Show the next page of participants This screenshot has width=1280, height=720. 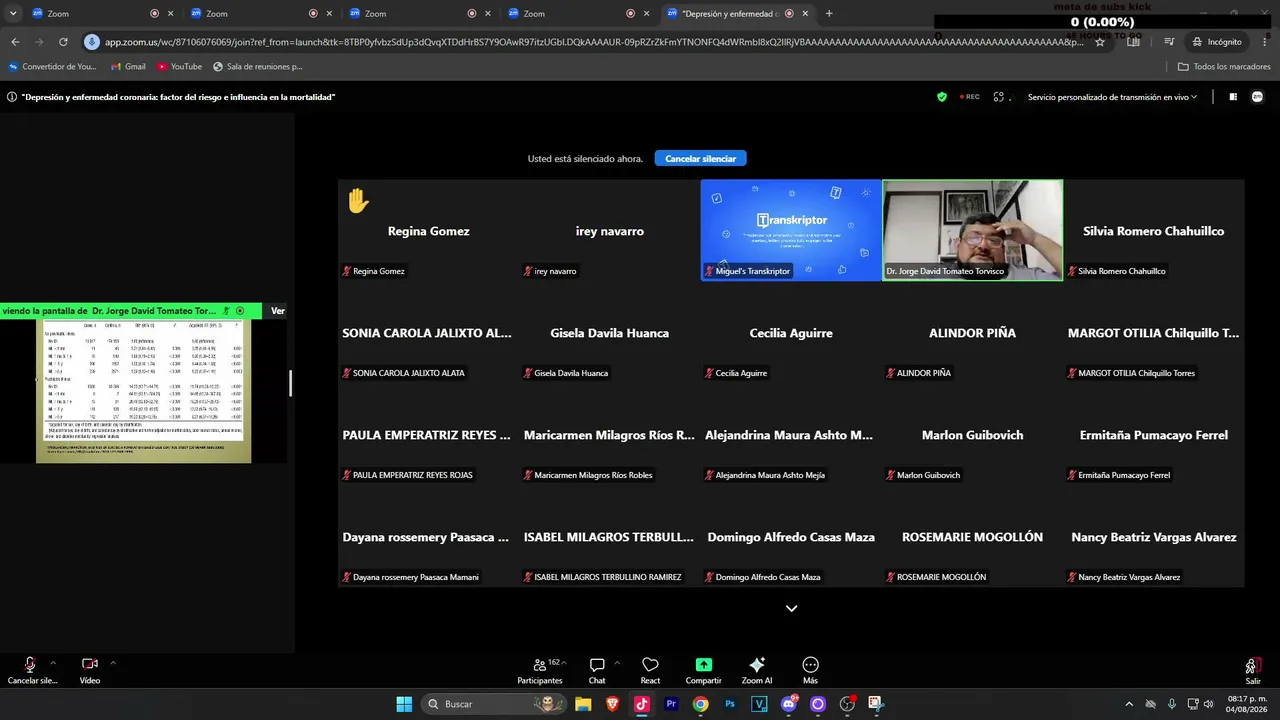(791, 608)
